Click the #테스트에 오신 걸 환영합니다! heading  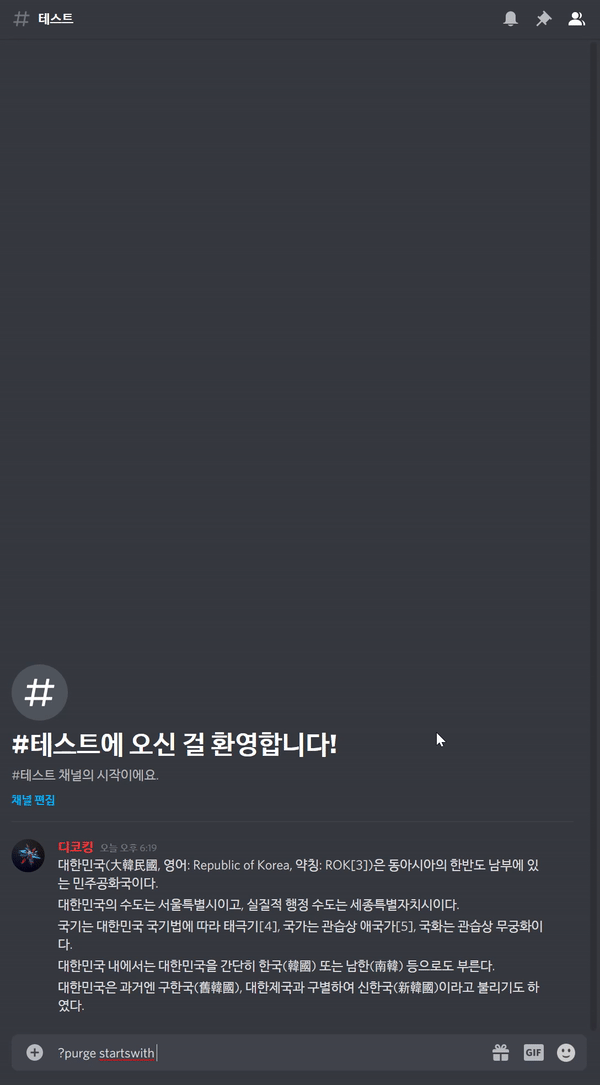pyautogui.click(x=174, y=745)
